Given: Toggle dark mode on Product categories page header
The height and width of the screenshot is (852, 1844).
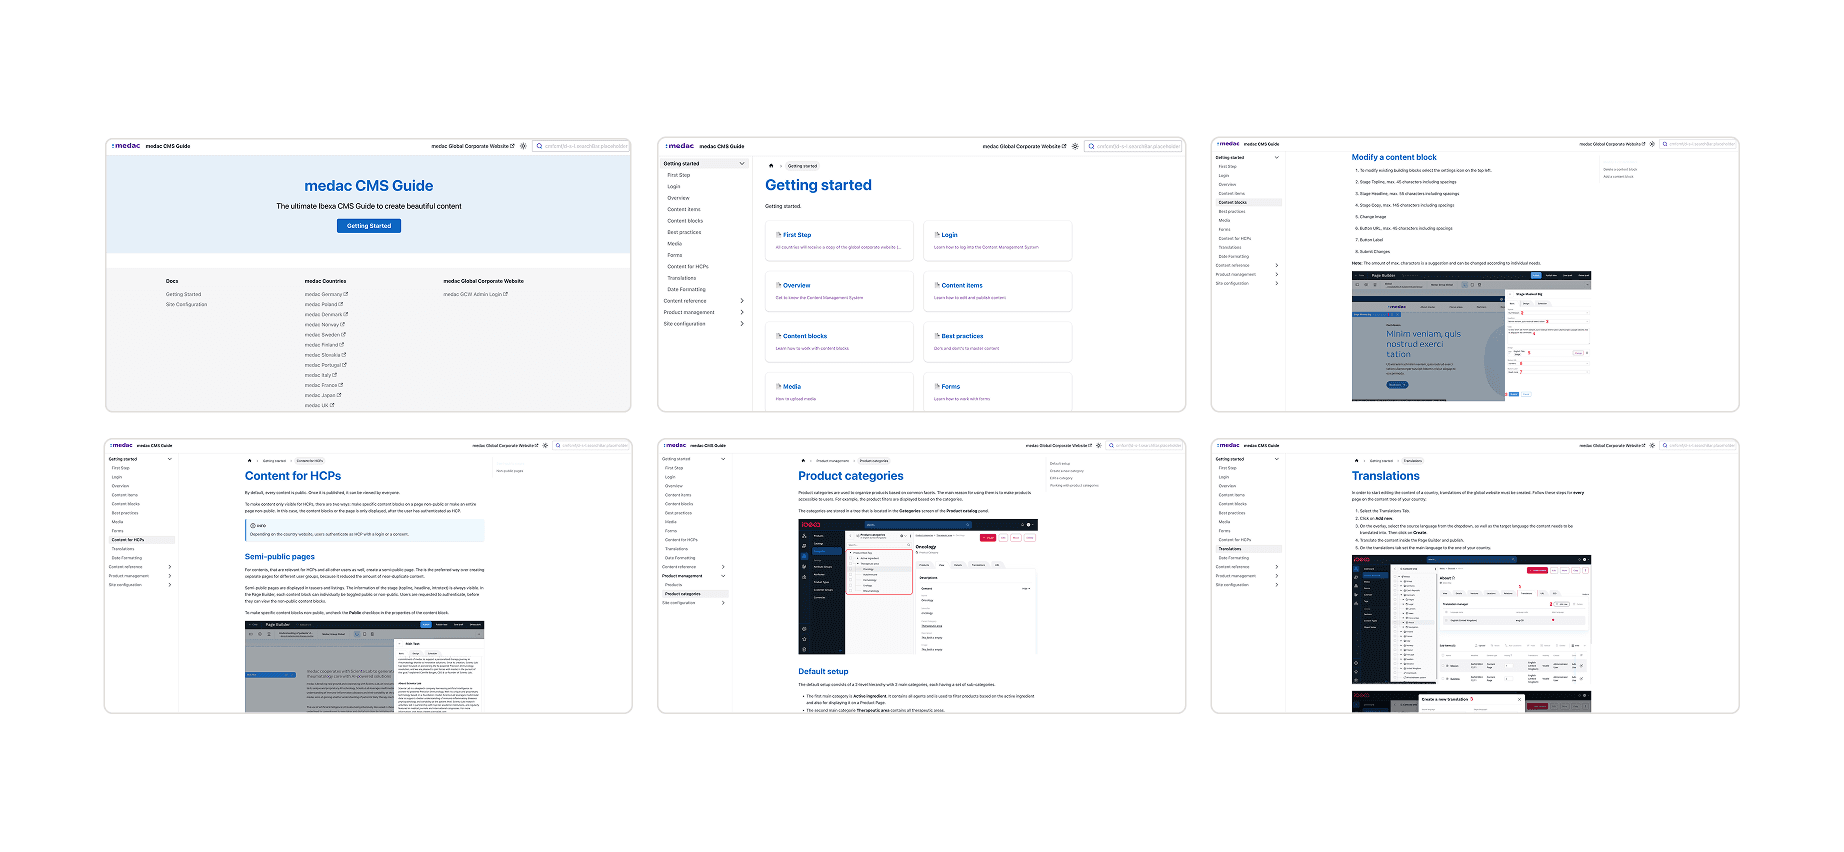Looking at the screenshot, I should (1100, 445).
